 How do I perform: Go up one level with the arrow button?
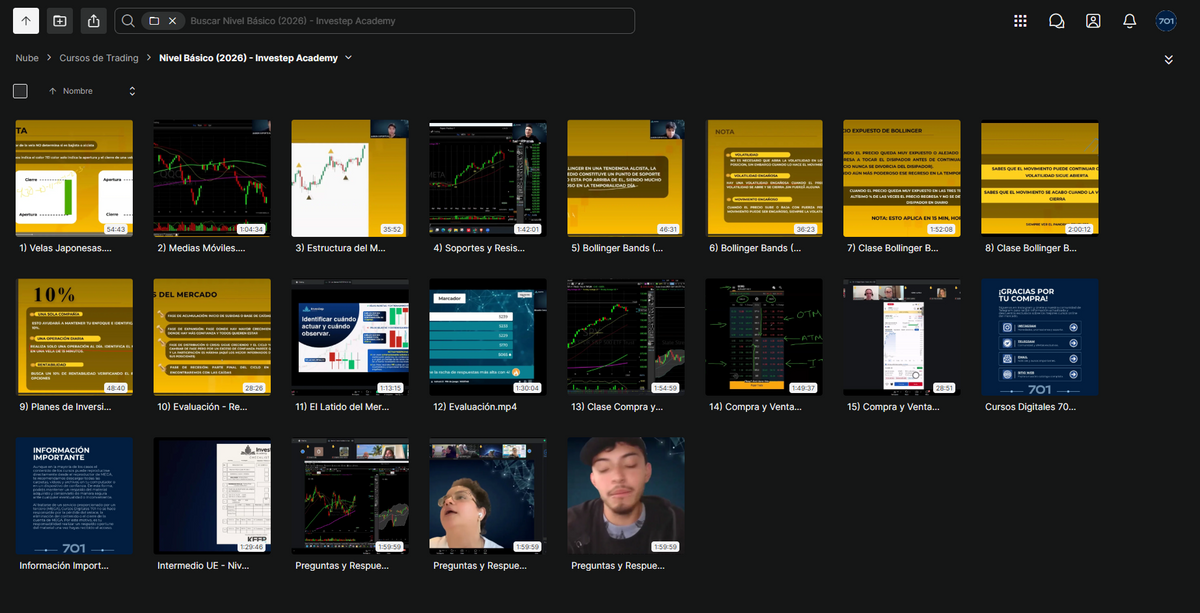point(26,20)
